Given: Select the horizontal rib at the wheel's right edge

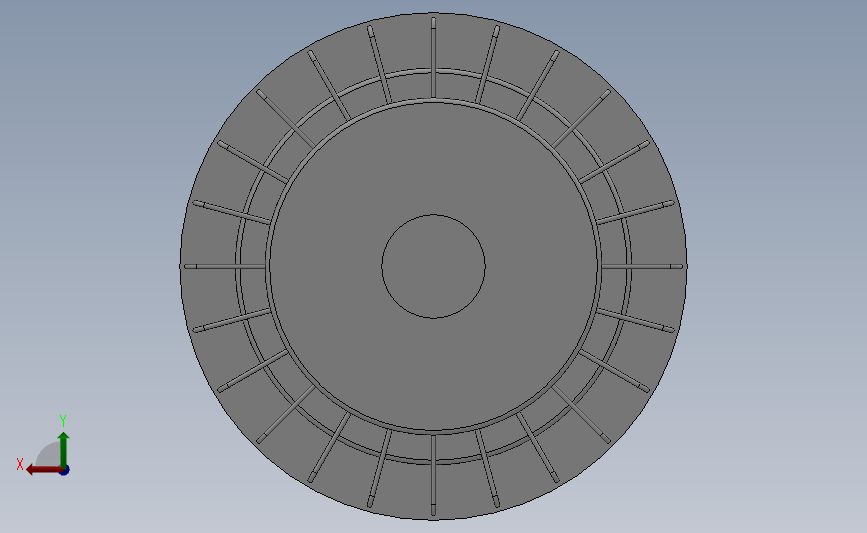Looking at the screenshot, I should [644, 266].
